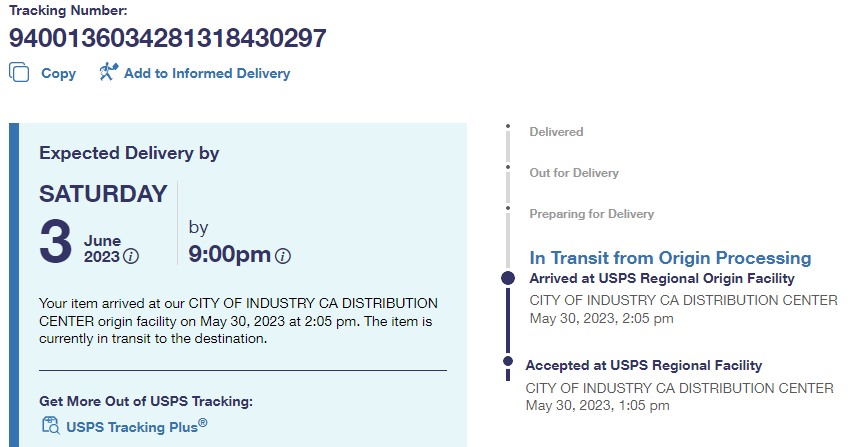Click the Preparing for Delivery step
This screenshot has height=447, width=857.
(x=591, y=214)
